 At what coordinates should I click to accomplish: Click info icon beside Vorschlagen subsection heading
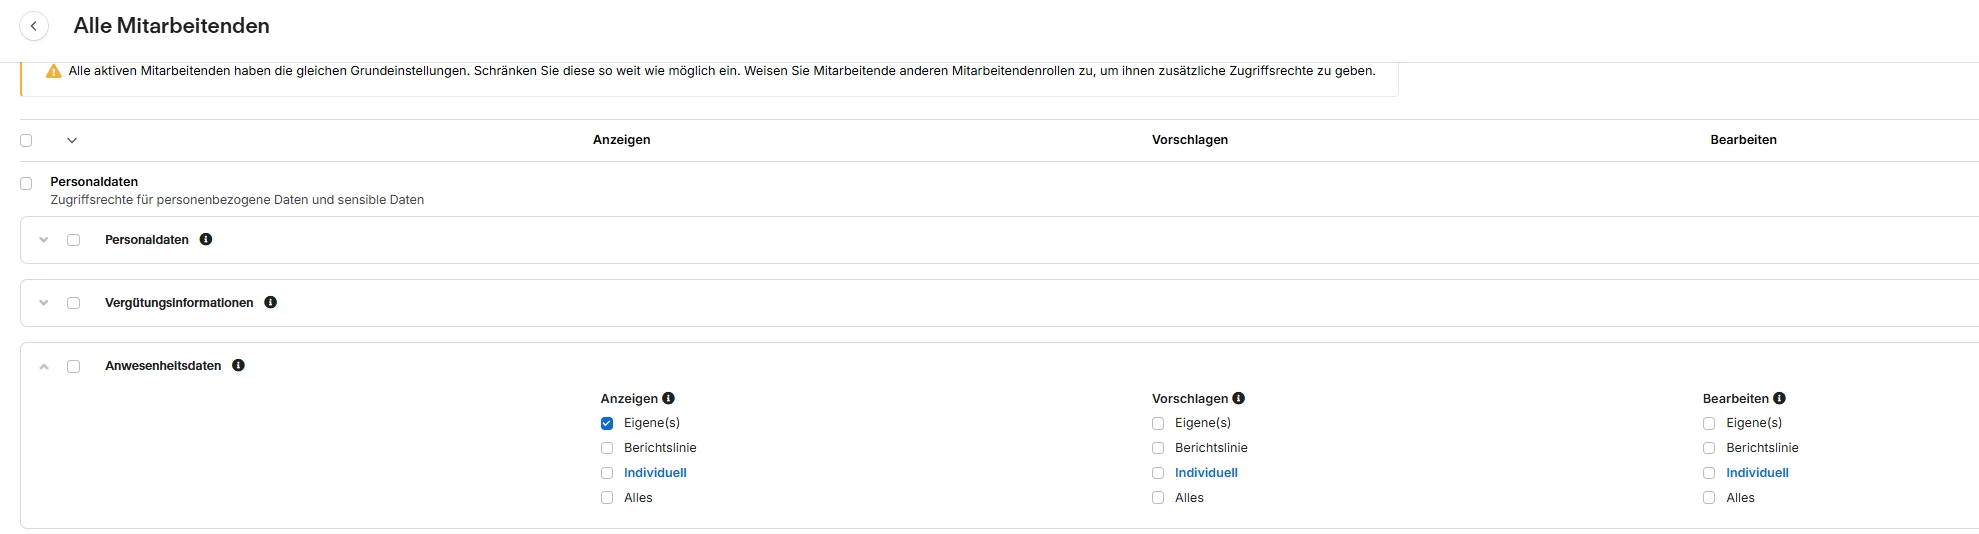(x=1238, y=398)
